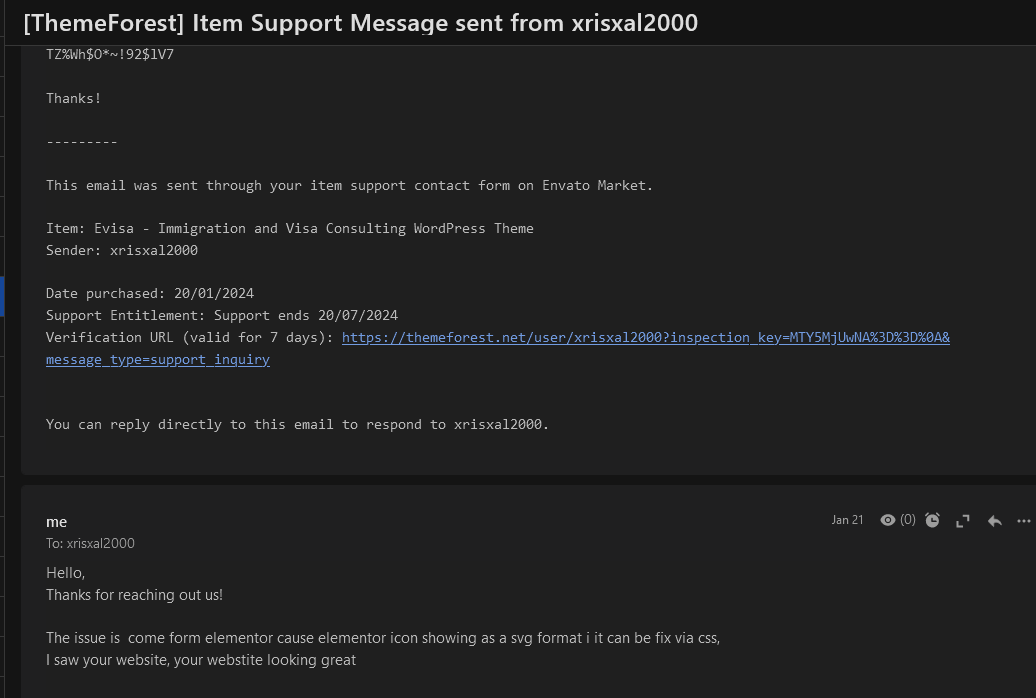
Task: Reply using the curved arrow icon
Action: point(994,521)
